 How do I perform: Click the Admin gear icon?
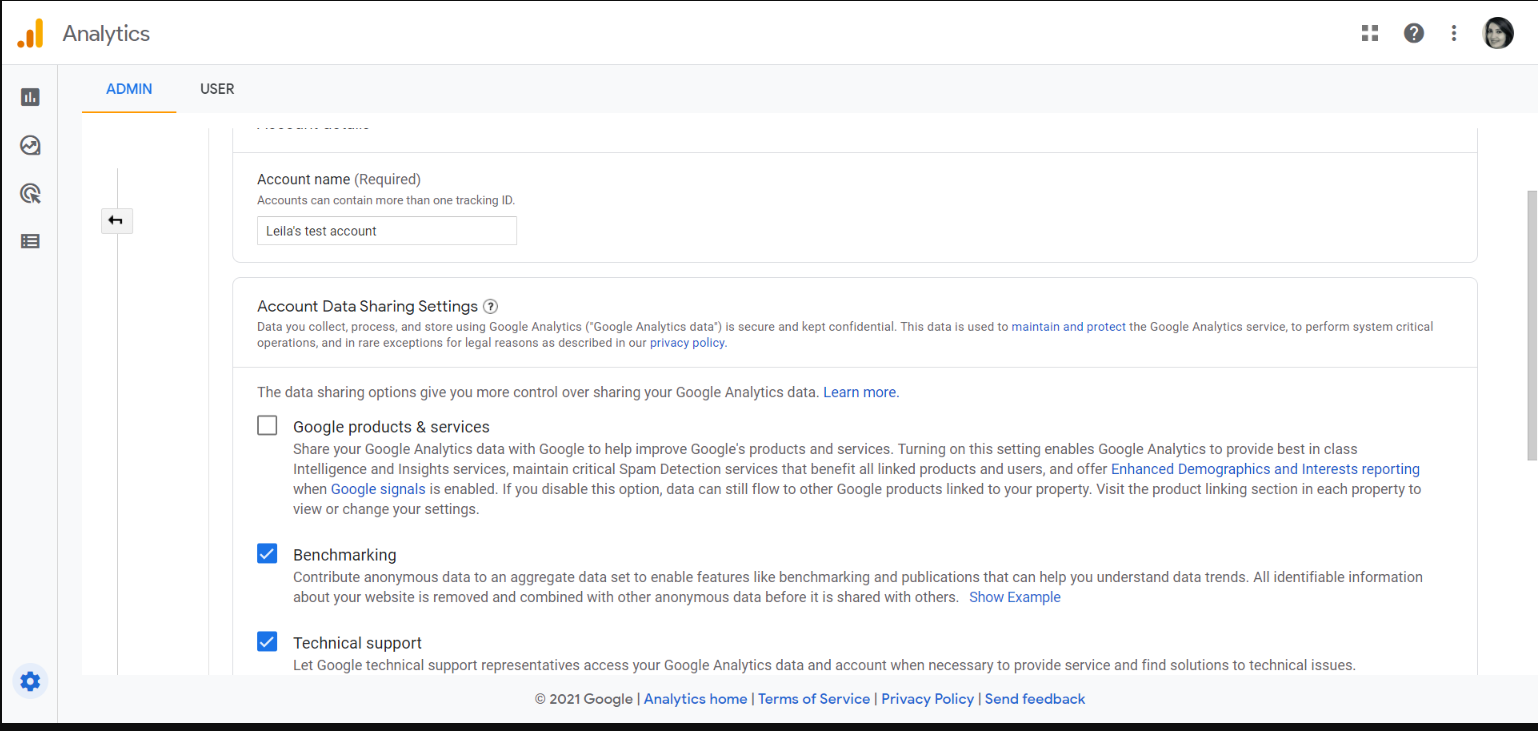30,682
